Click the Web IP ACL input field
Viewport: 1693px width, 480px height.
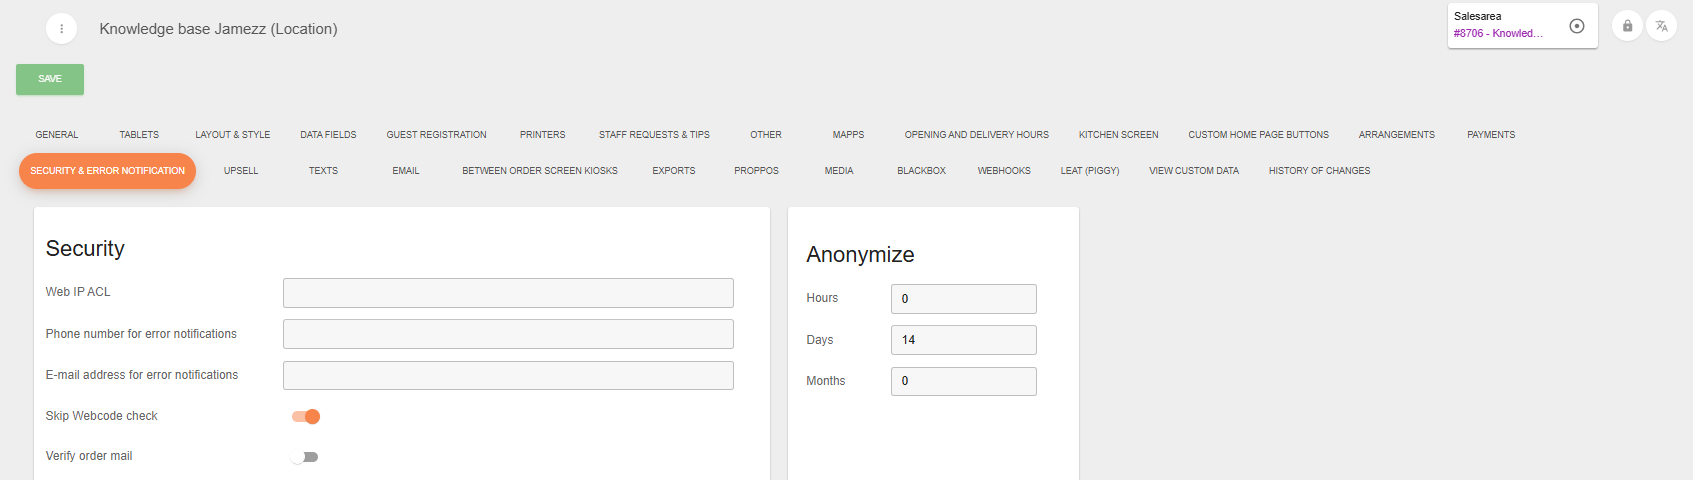[508, 293]
